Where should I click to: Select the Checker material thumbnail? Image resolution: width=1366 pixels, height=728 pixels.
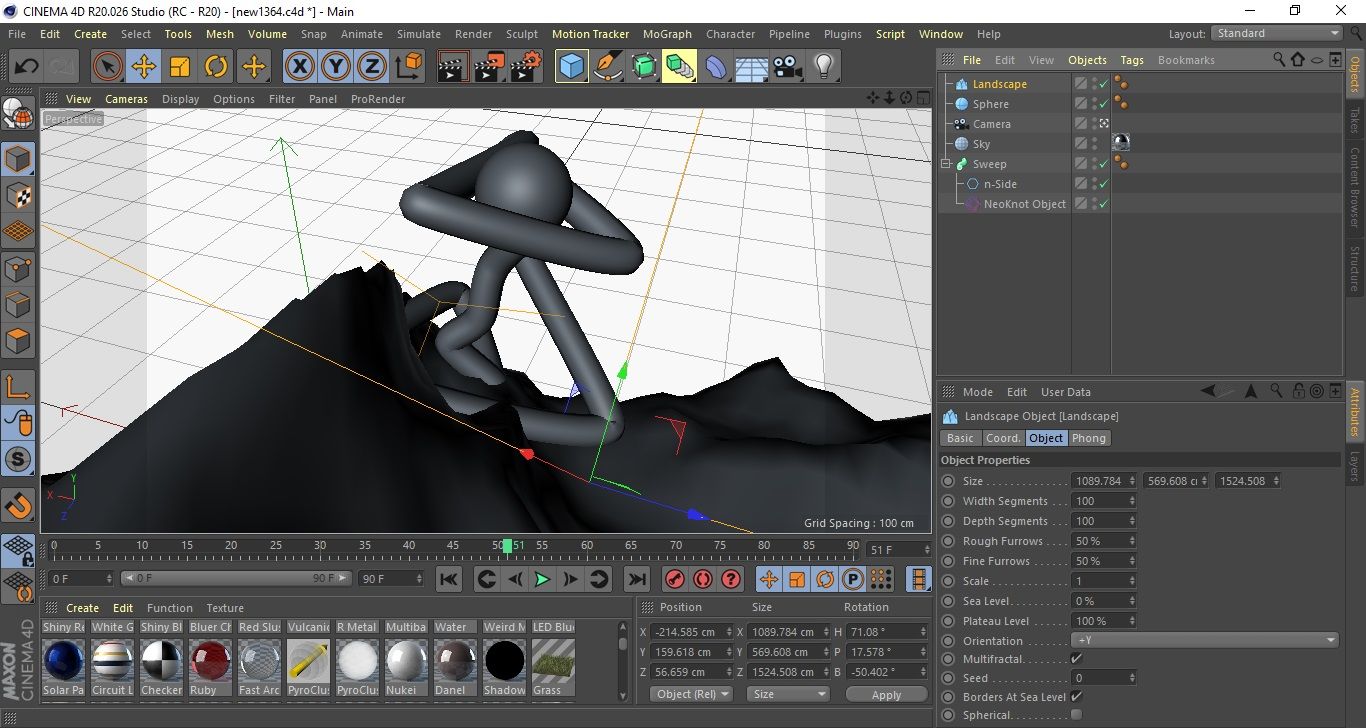click(161, 660)
